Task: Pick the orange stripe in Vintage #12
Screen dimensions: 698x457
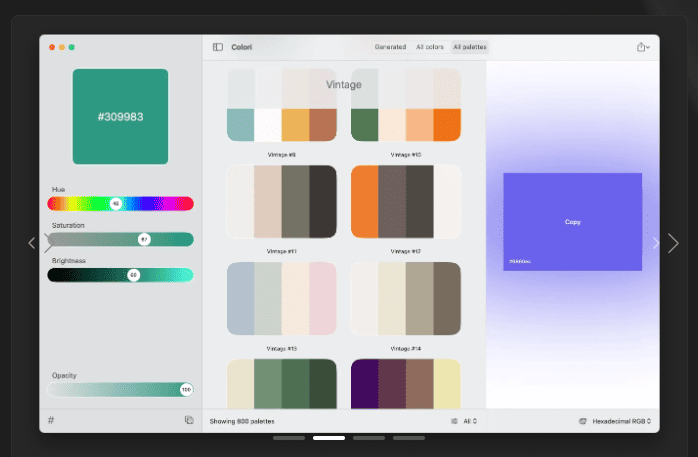Action: (365, 202)
